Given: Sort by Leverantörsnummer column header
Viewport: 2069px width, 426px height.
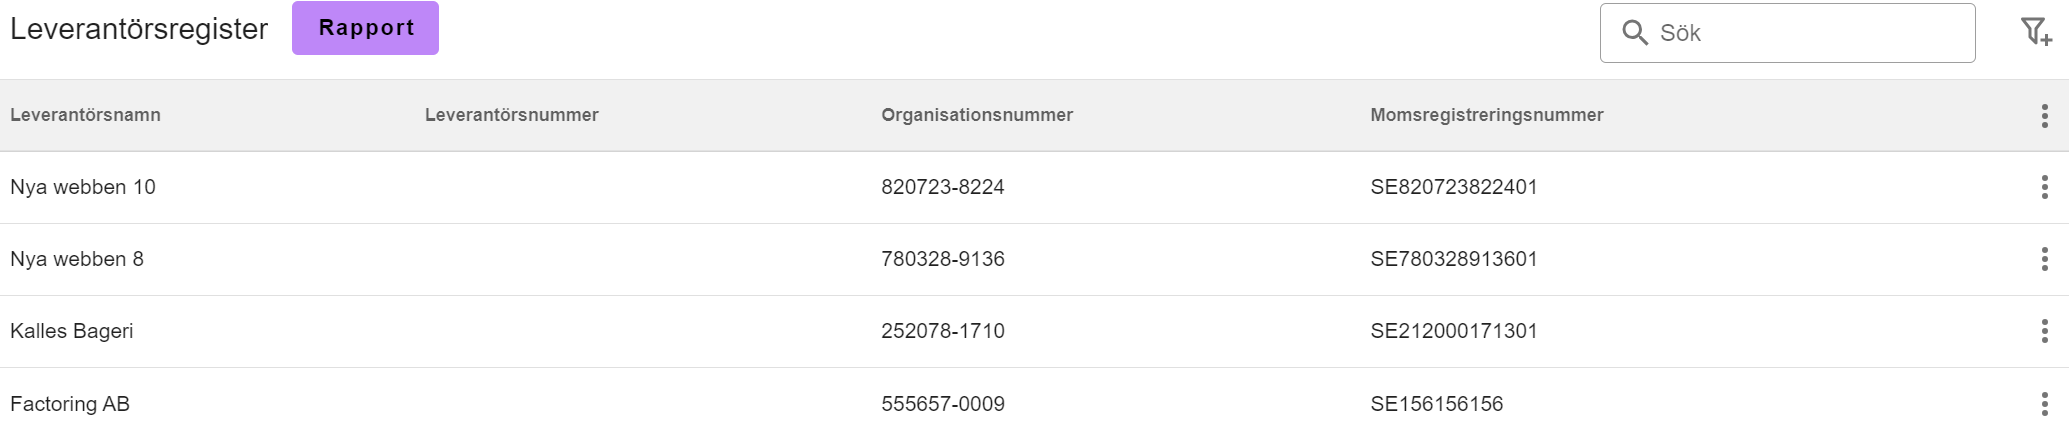Looking at the screenshot, I should (x=512, y=115).
